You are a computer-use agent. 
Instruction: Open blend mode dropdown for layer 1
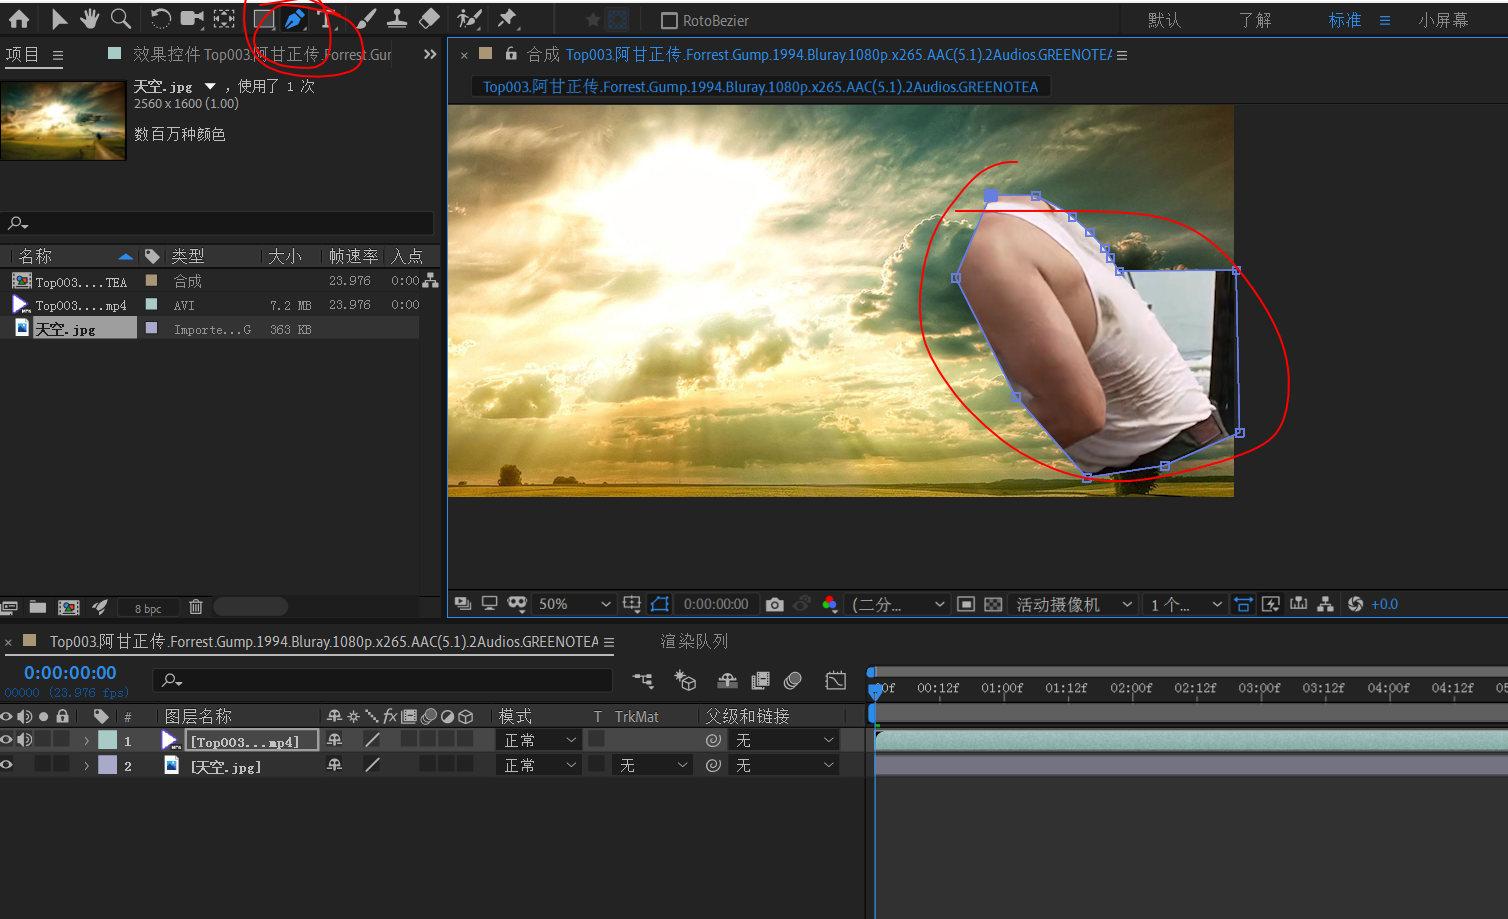(540, 740)
